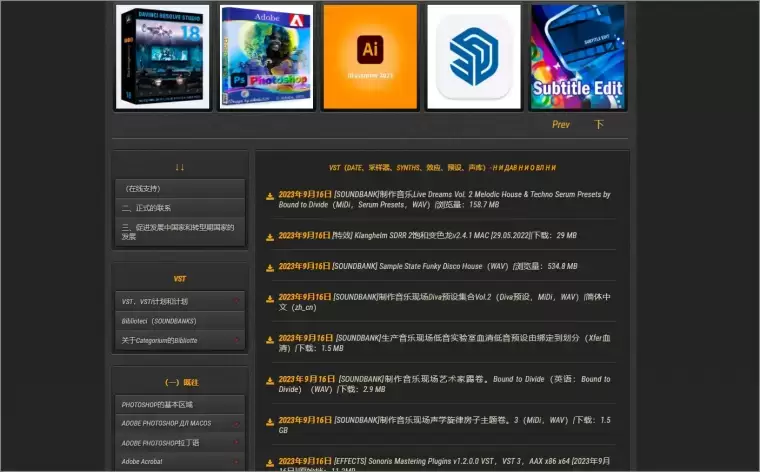Expand the 关于Categorium的Bibliotte submenu arrow
This screenshot has width=760, height=472.
click(237, 340)
